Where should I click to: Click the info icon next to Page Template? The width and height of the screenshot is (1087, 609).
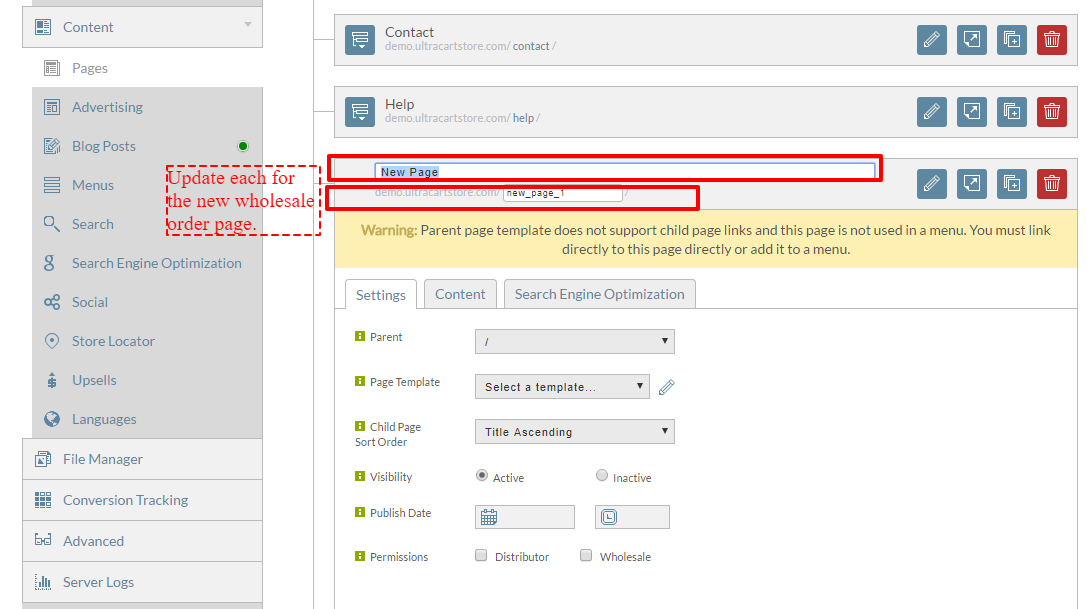coord(360,381)
